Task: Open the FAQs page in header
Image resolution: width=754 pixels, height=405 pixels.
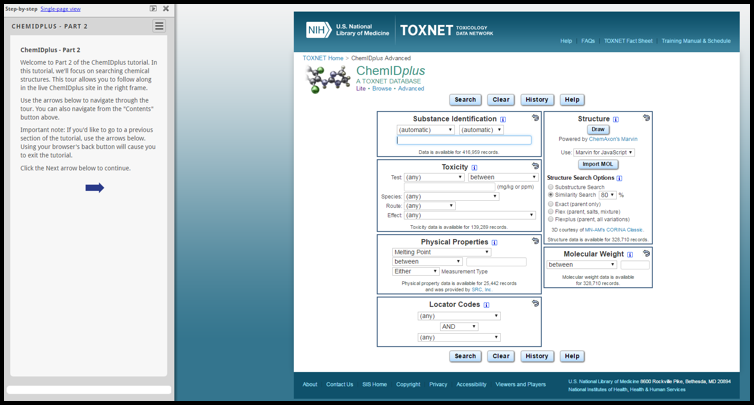Action: [588, 41]
